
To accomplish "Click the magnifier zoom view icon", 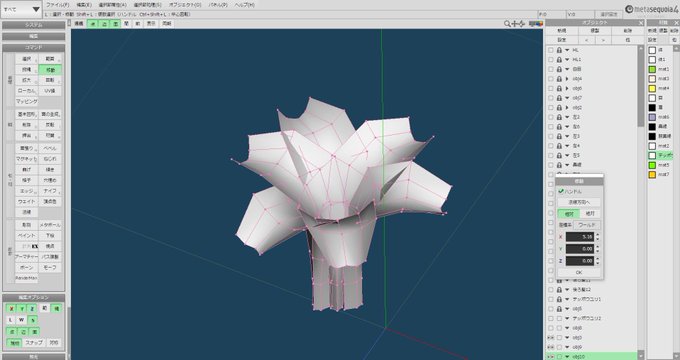I will (x=507, y=24).
